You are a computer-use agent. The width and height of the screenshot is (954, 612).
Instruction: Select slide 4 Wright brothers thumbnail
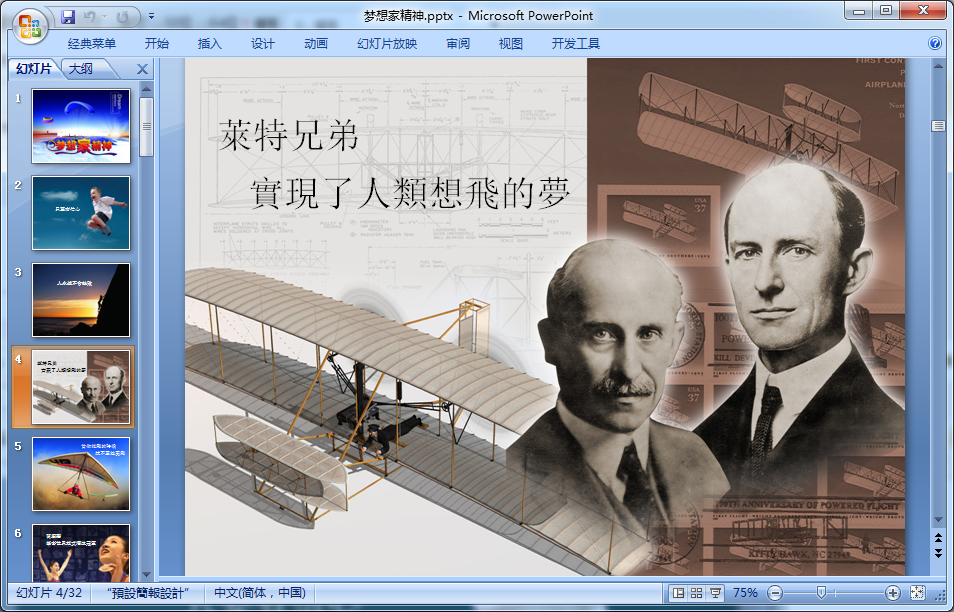[81, 387]
